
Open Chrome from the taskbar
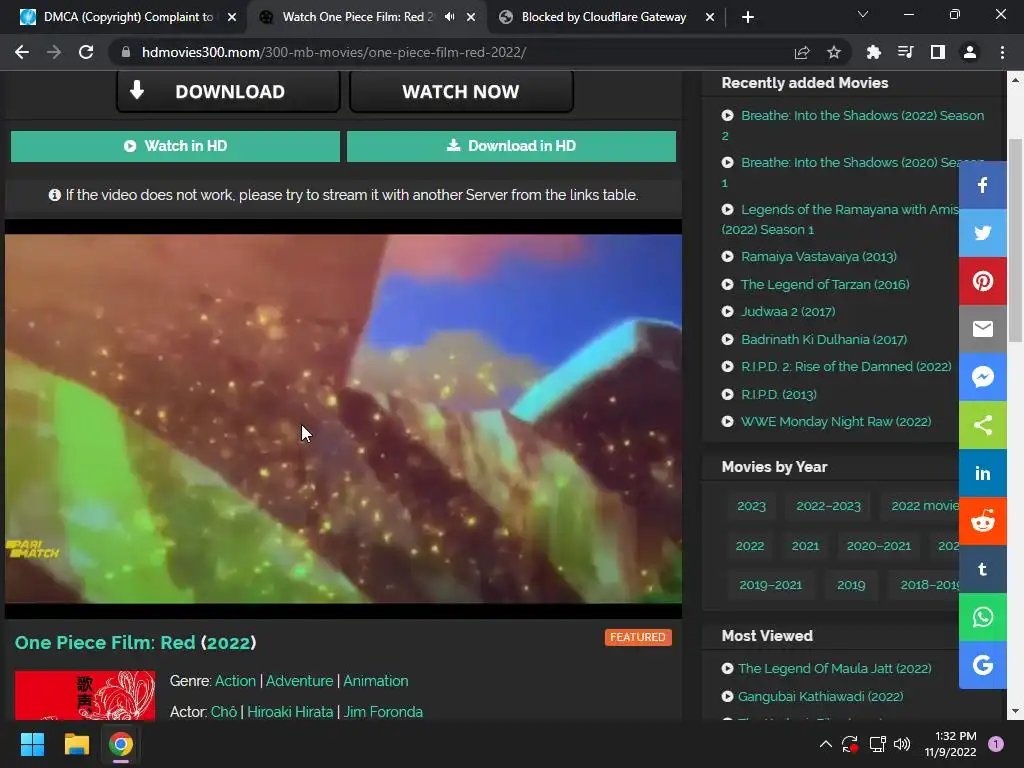click(x=121, y=744)
